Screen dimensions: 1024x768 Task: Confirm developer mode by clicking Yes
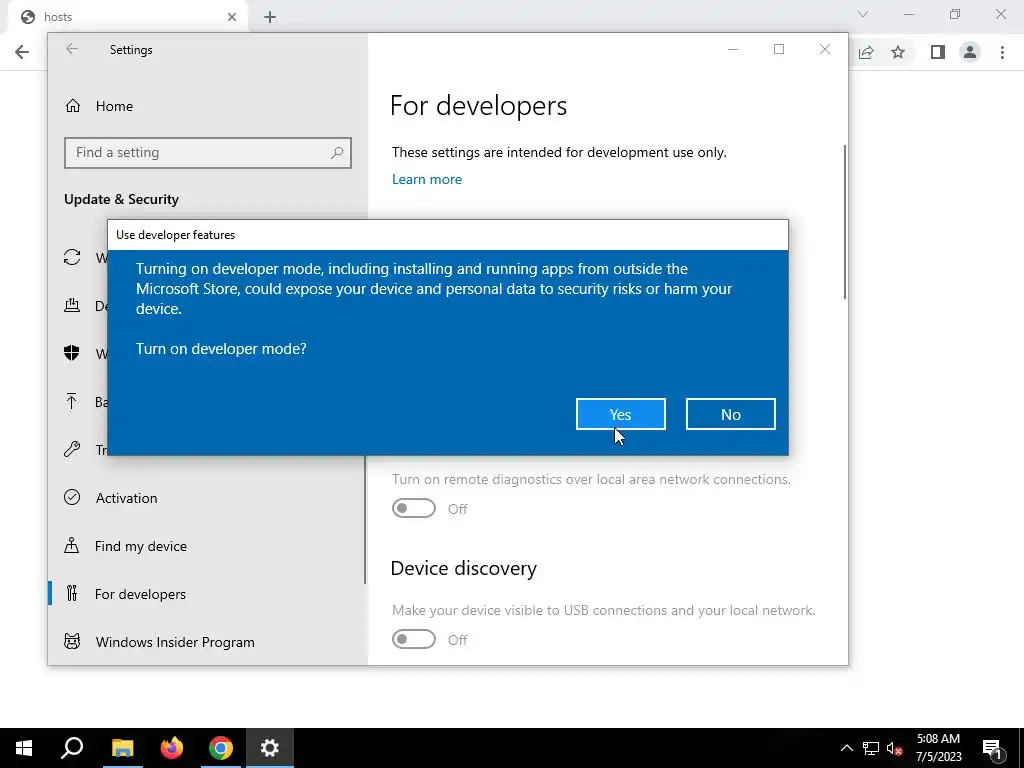(x=620, y=414)
